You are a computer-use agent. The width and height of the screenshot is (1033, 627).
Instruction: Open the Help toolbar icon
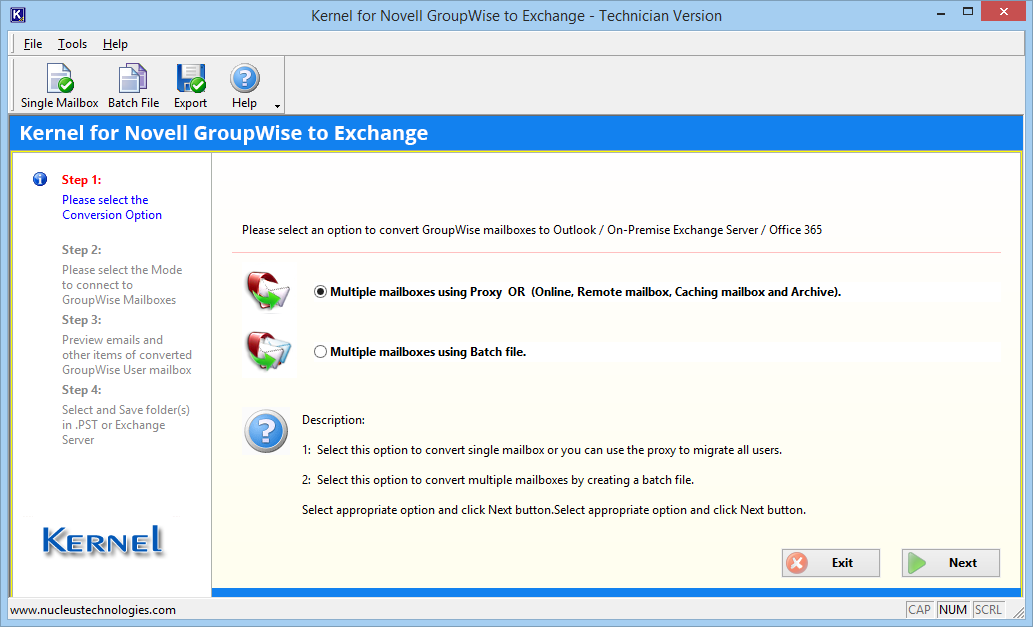[244, 86]
